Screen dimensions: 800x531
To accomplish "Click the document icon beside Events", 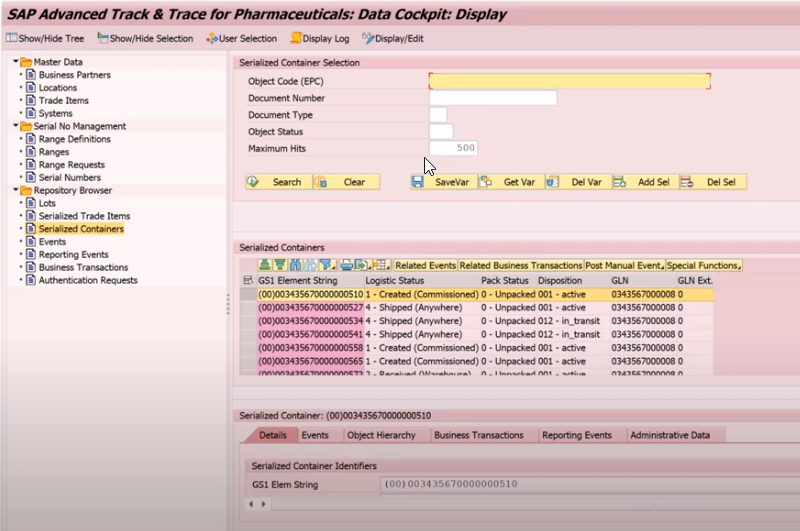I will coord(31,241).
